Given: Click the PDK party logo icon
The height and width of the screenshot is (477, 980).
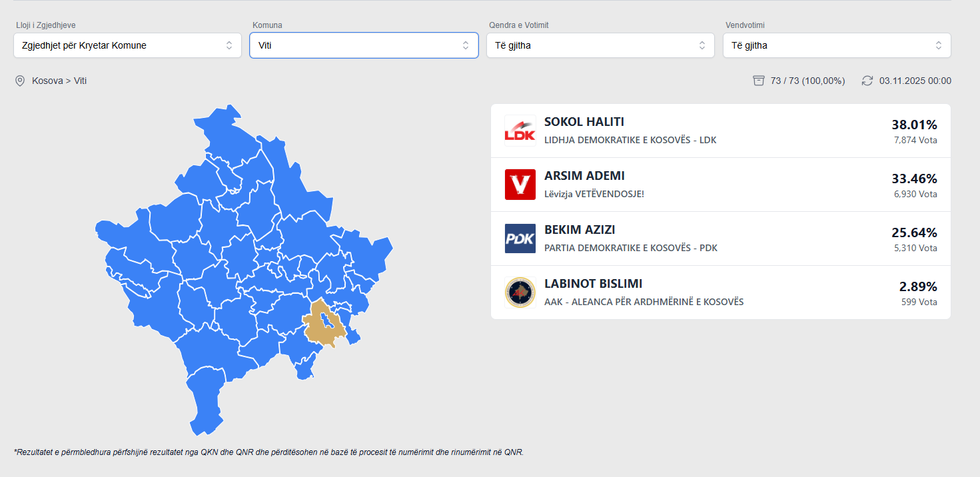Looking at the screenshot, I should coord(520,239).
